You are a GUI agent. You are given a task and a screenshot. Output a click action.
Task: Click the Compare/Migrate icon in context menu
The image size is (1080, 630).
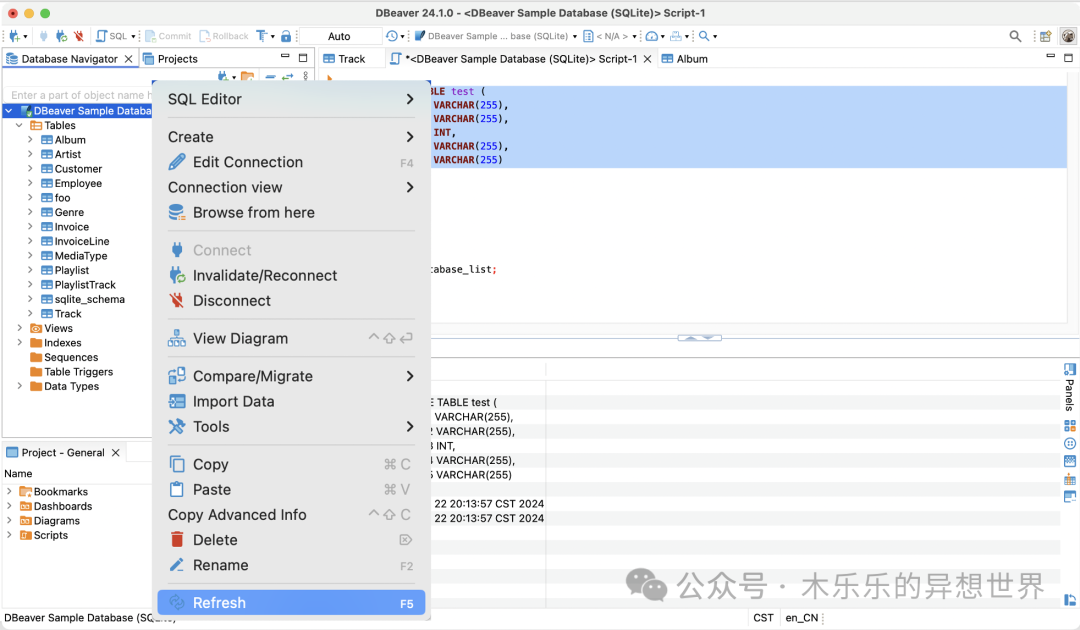point(177,376)
